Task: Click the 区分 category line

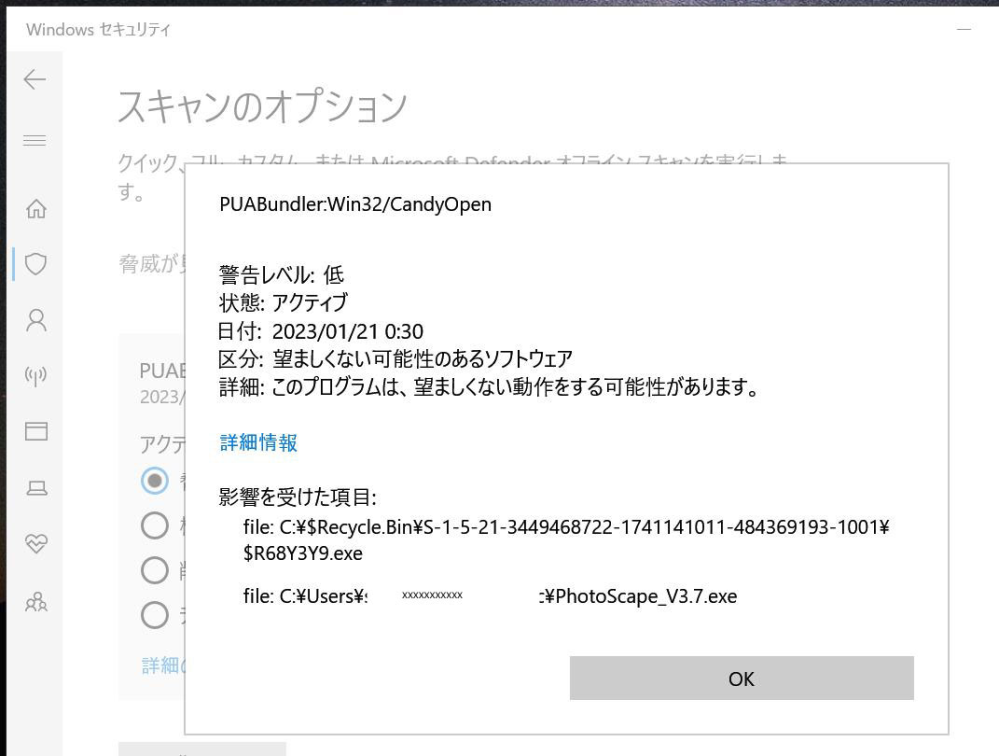Action: point(395,359)
